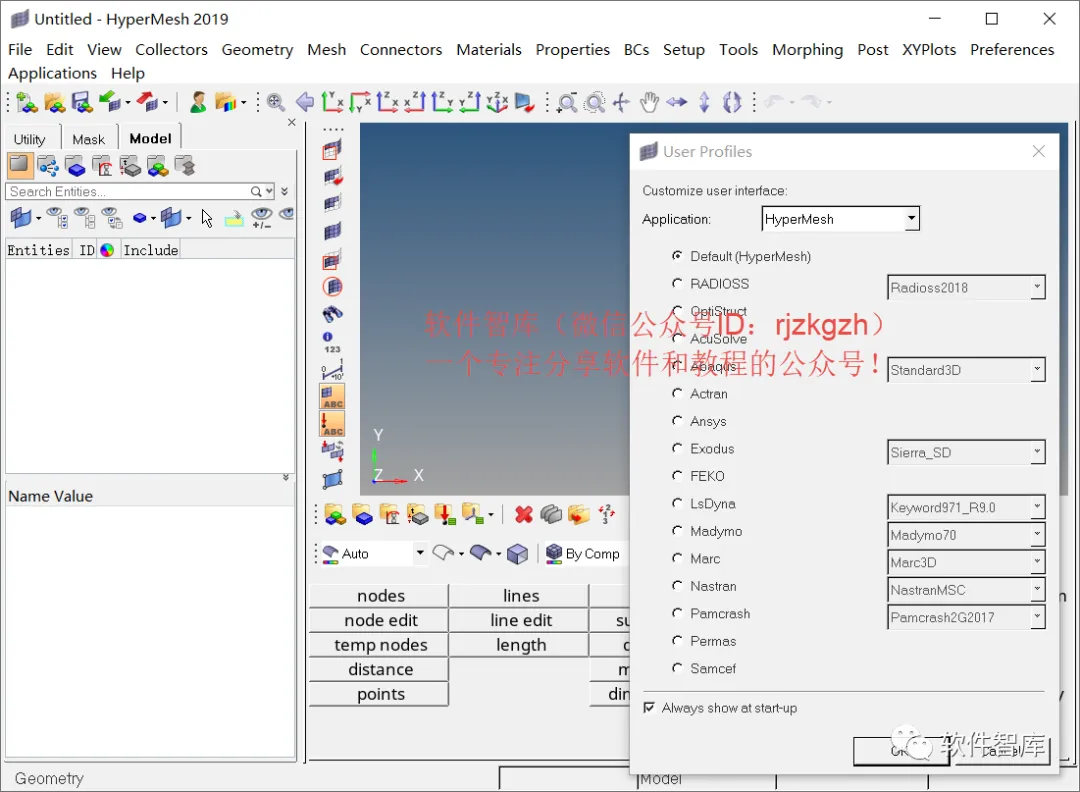Click the Load Collectors folder icon

(446, 514)
